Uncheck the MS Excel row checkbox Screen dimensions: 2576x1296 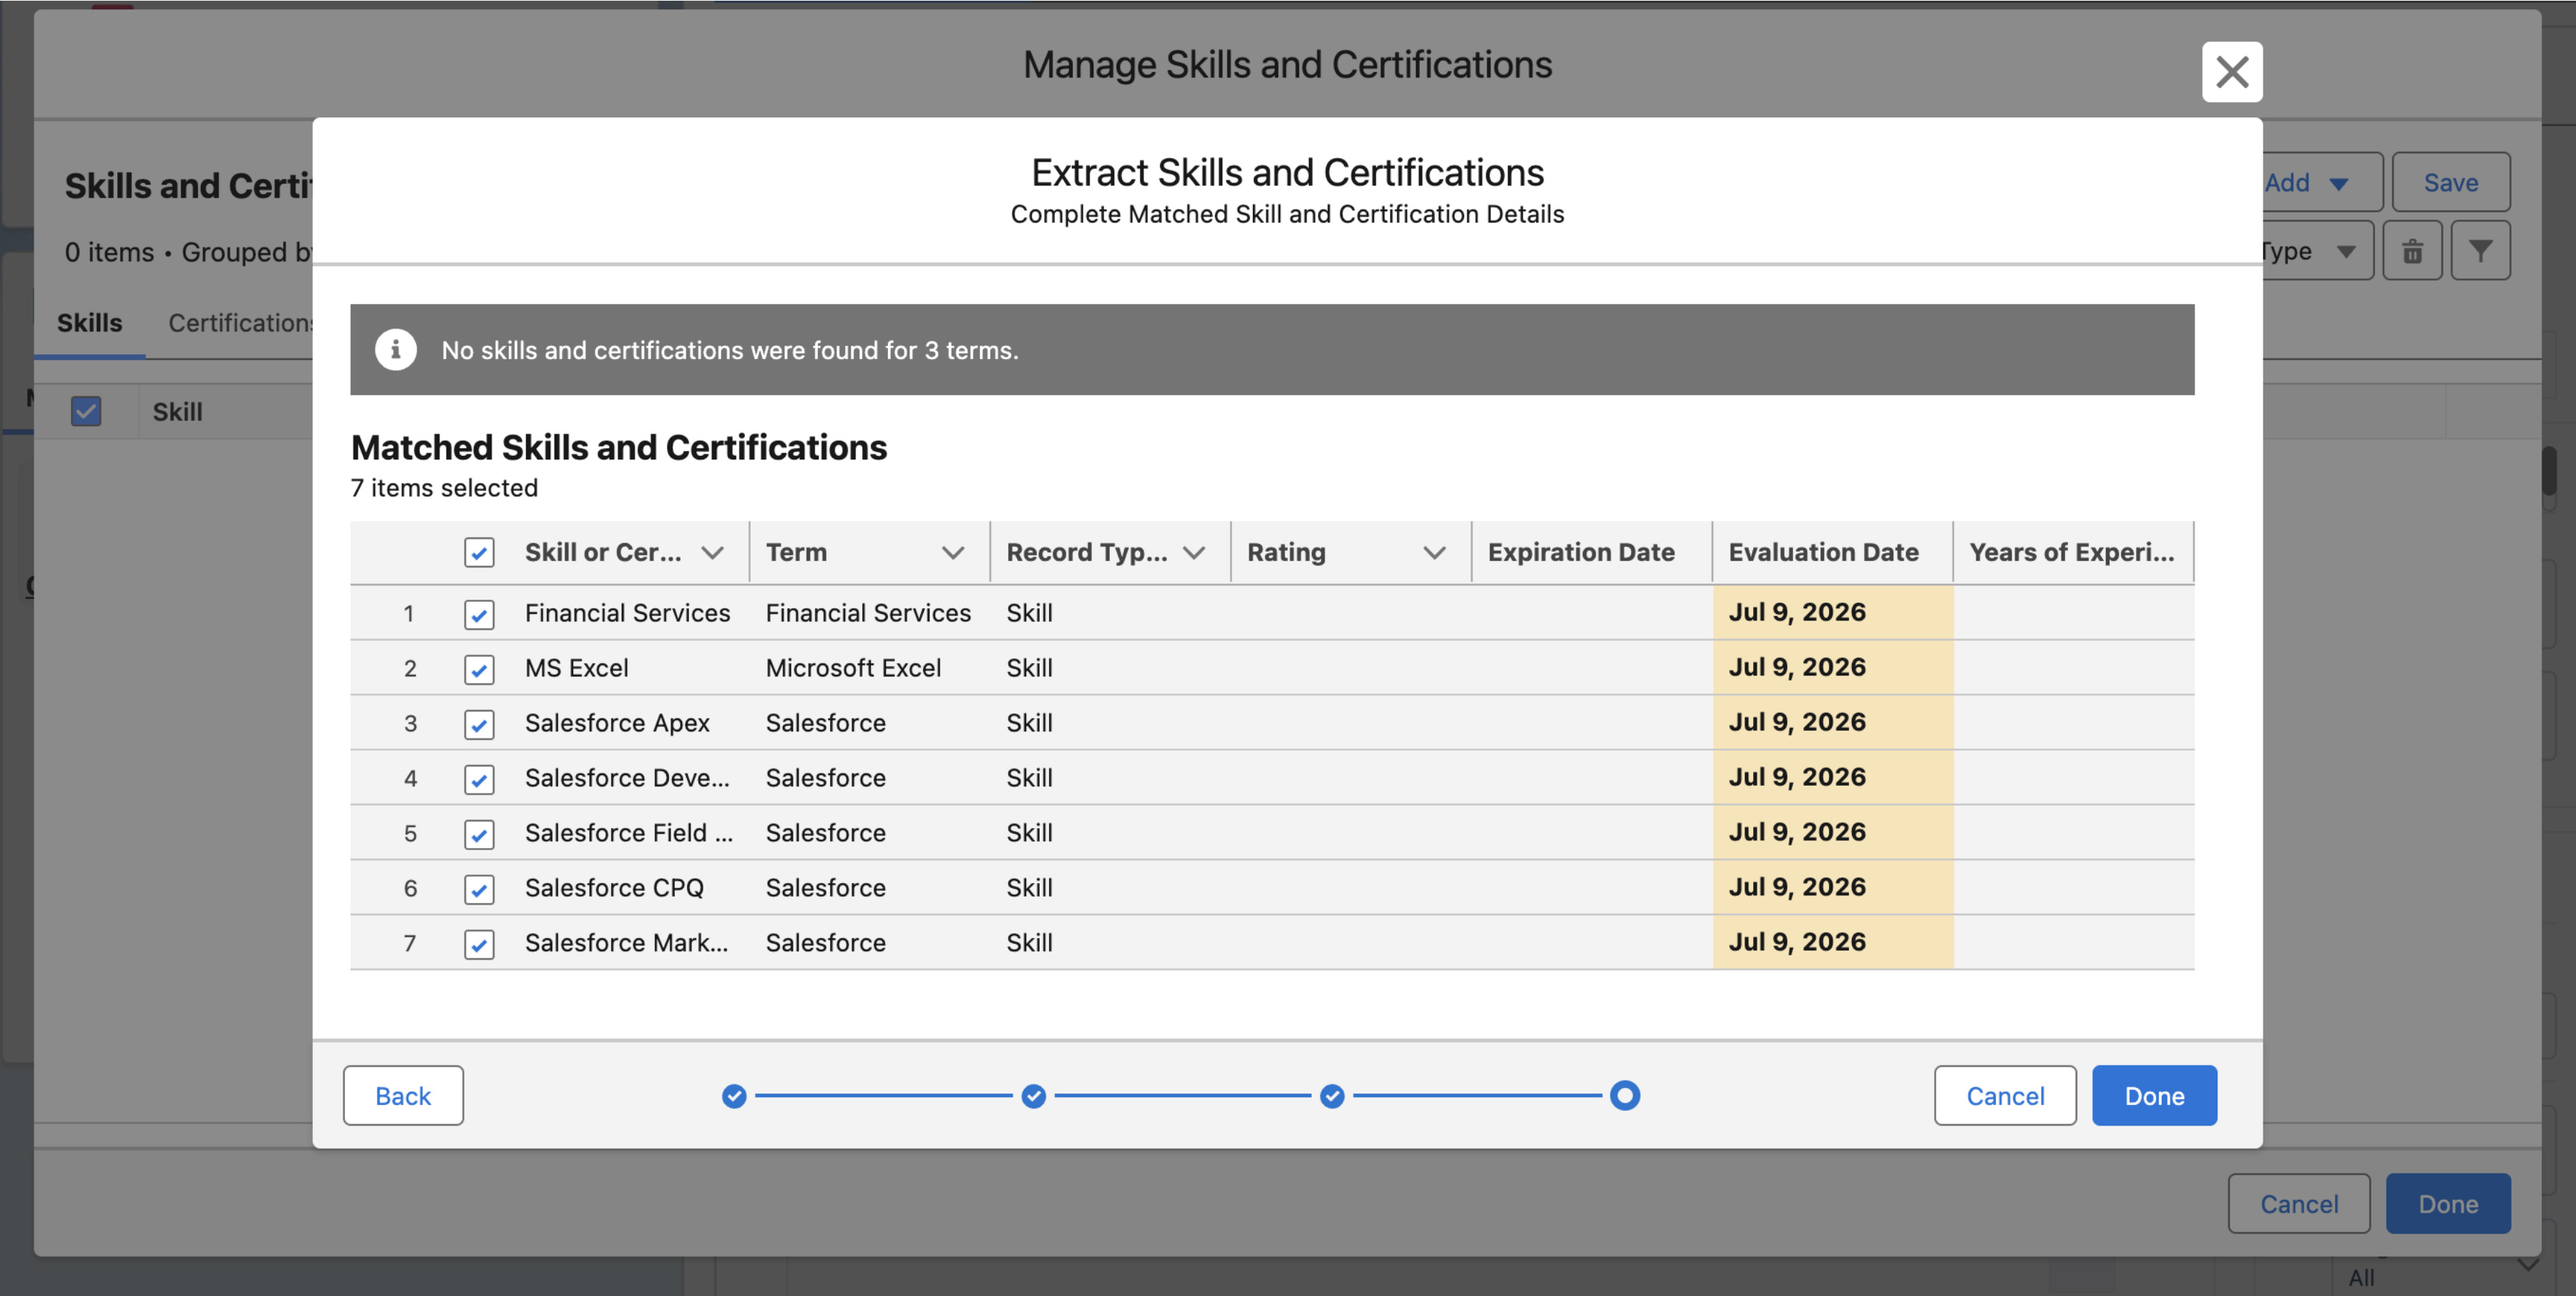(479, 669)
